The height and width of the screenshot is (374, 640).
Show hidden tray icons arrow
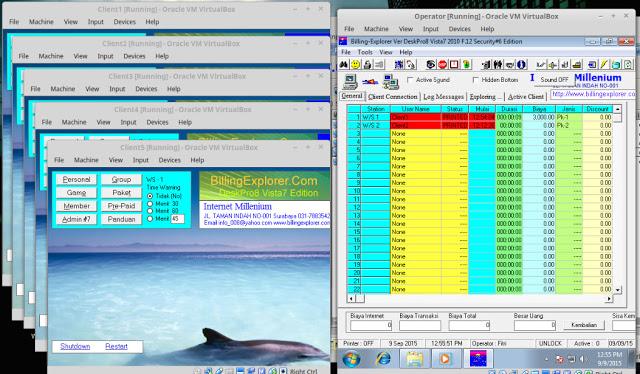546,359
